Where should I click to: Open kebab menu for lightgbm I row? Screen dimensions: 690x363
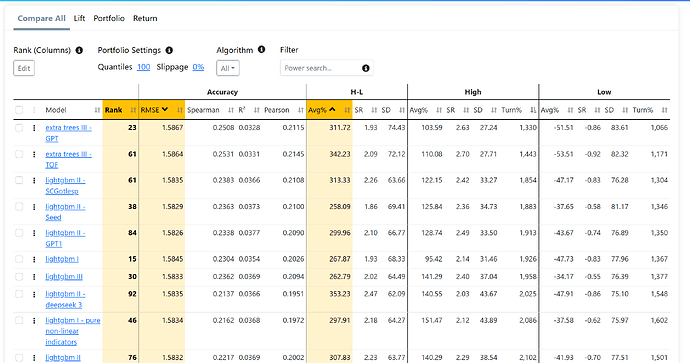click(34, 259)
